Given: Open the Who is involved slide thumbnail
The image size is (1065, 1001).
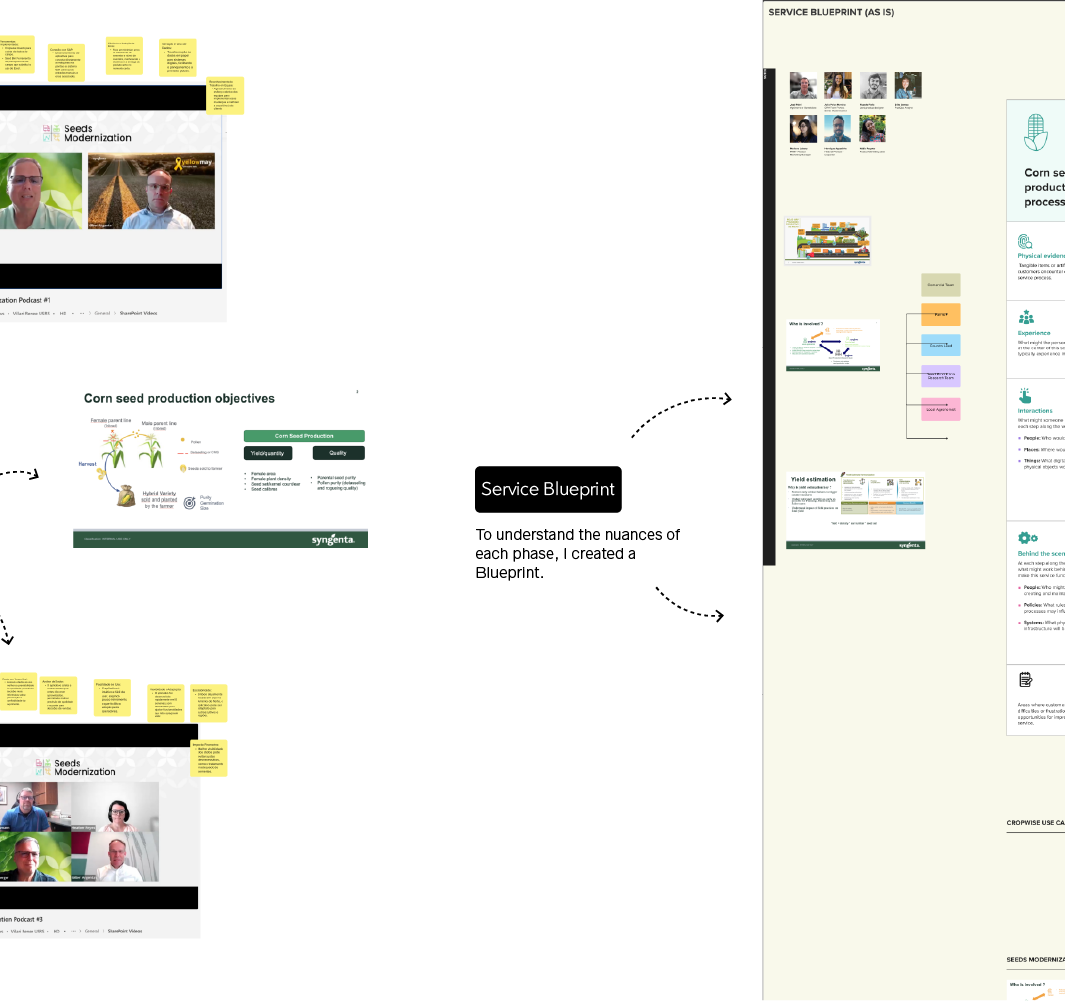Looking at the screenshot, I should click(833, 346).
